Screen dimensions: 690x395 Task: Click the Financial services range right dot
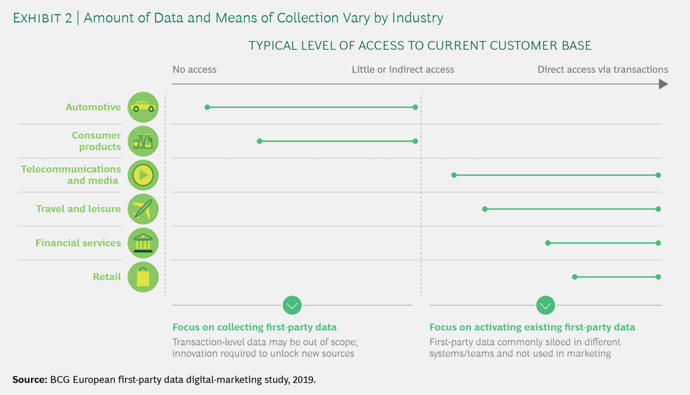click(x=658, y=243)
